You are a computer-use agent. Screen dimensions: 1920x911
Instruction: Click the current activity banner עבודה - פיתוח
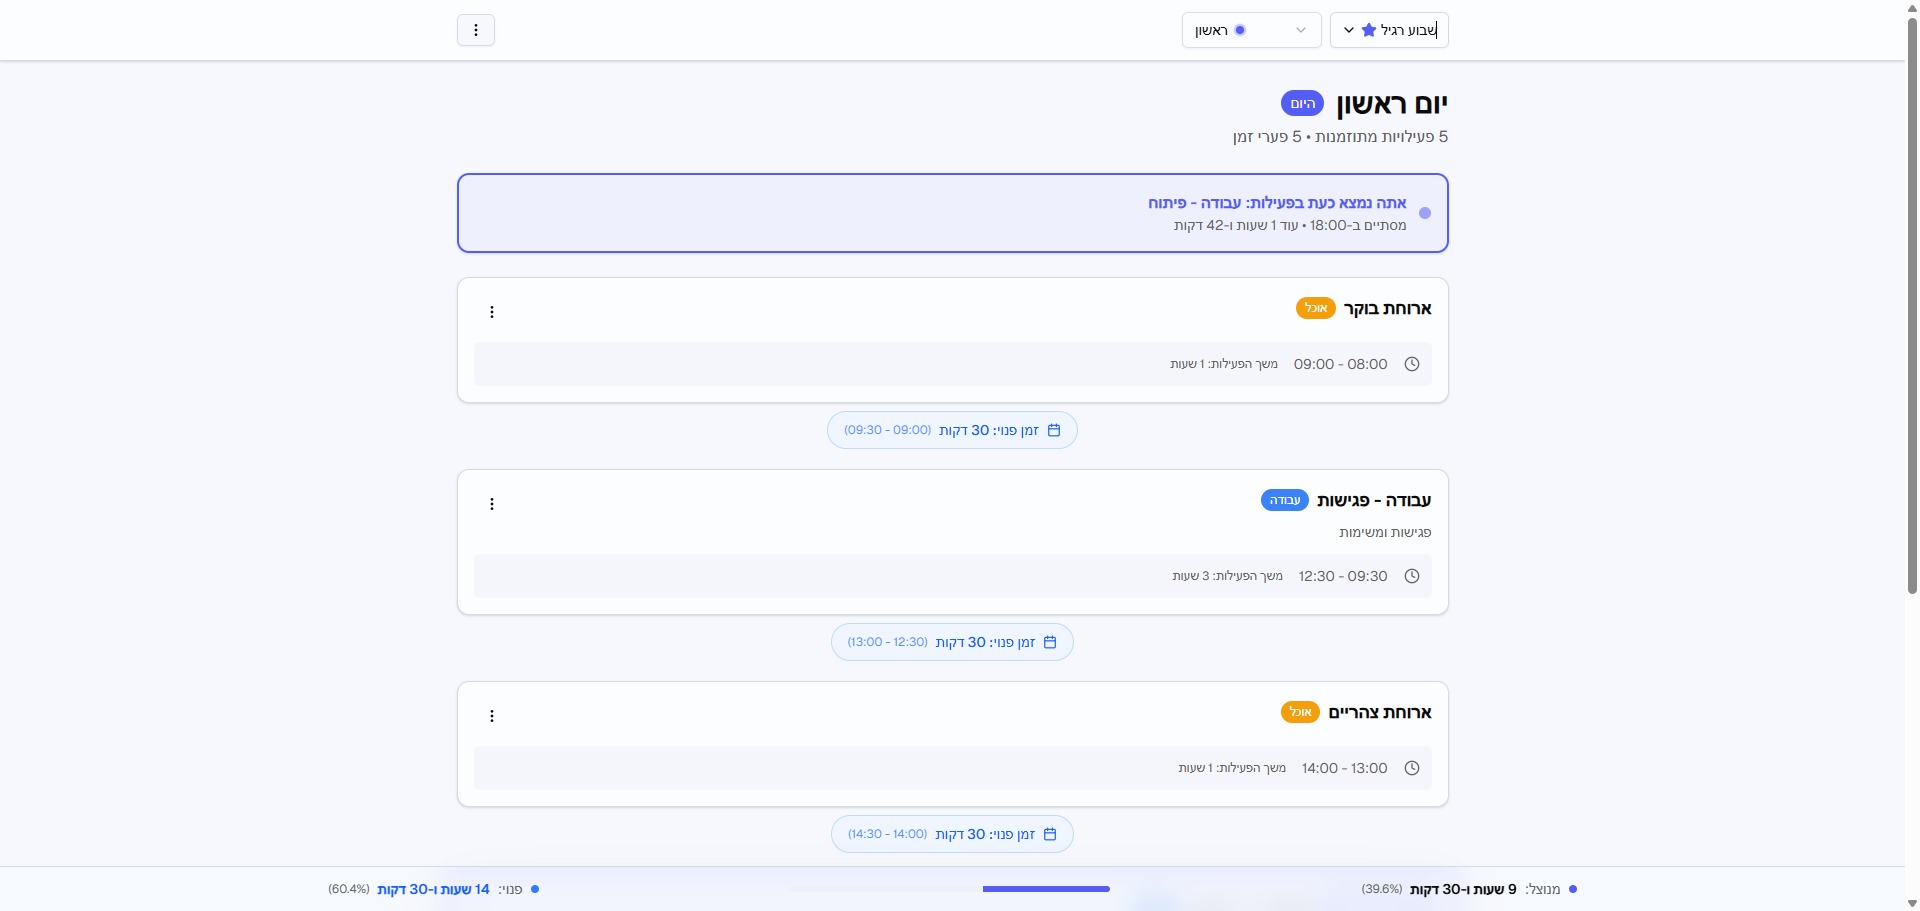953,213
